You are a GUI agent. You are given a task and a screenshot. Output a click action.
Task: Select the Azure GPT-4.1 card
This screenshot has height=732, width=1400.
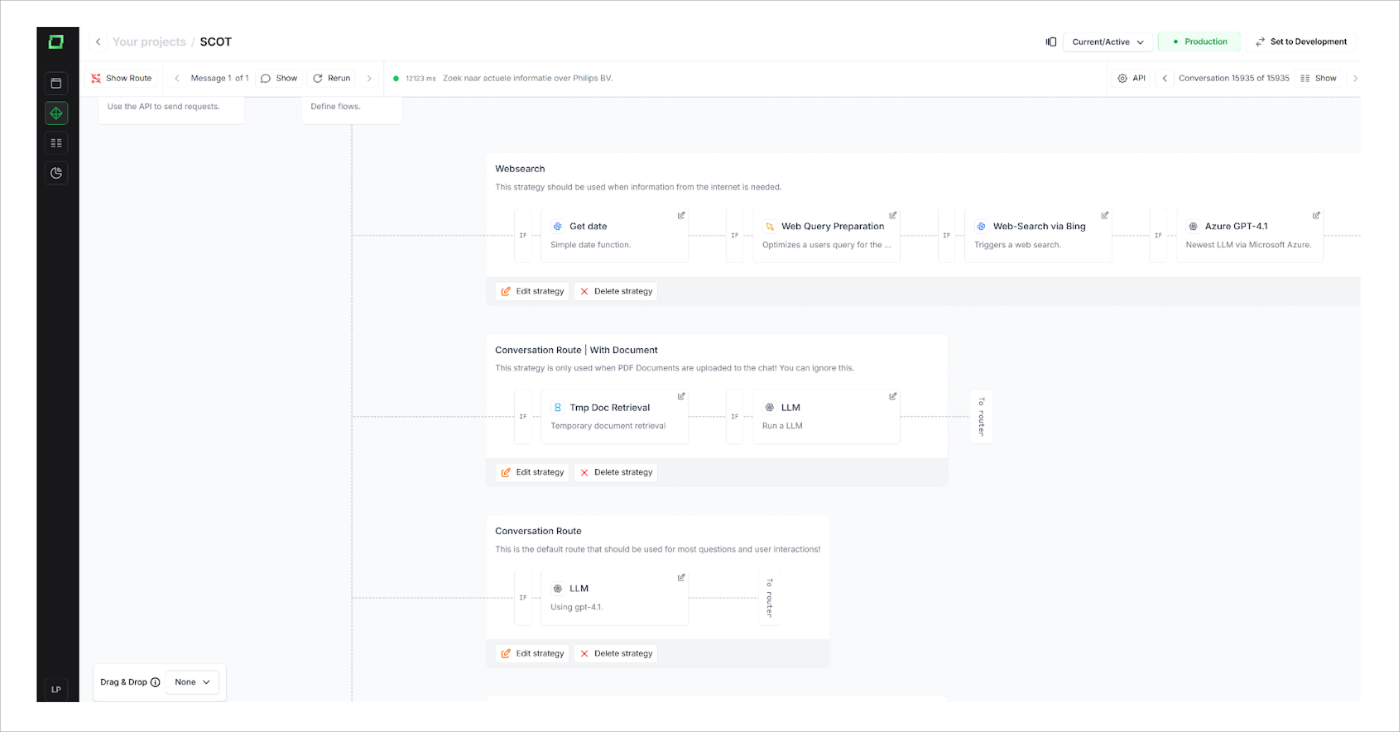point(1250,236)
